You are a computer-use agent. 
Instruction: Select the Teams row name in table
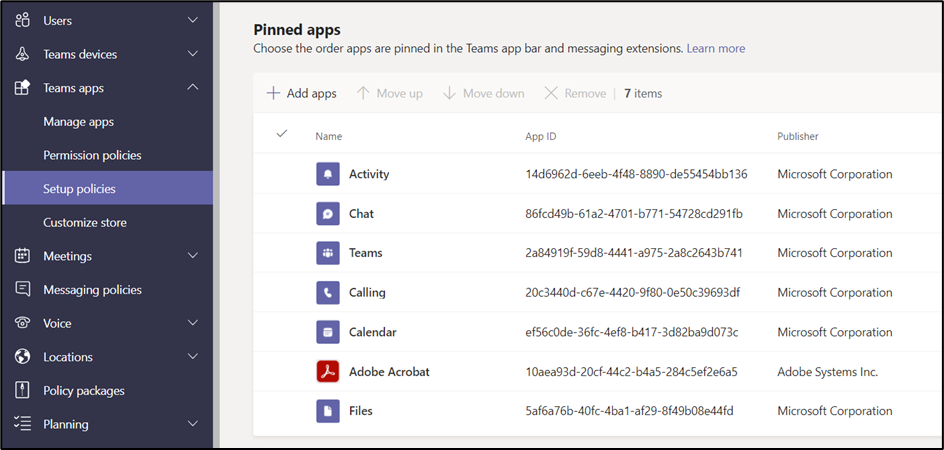pyautogui.click(x=365, y=253)
